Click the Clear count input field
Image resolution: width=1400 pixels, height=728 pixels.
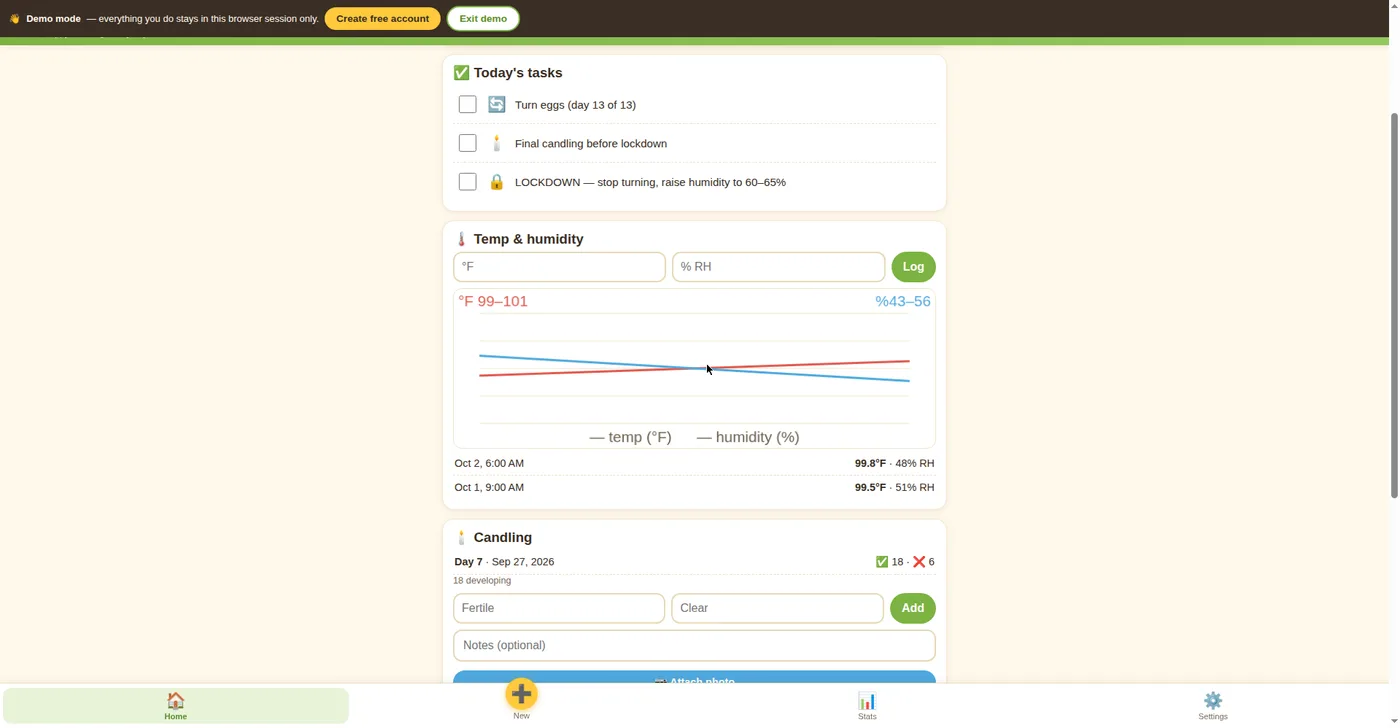point(777,608)
